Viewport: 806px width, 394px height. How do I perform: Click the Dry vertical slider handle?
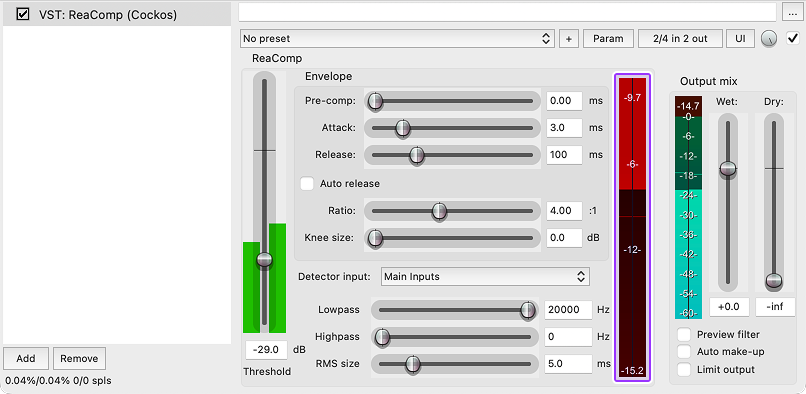pos(774,281)
